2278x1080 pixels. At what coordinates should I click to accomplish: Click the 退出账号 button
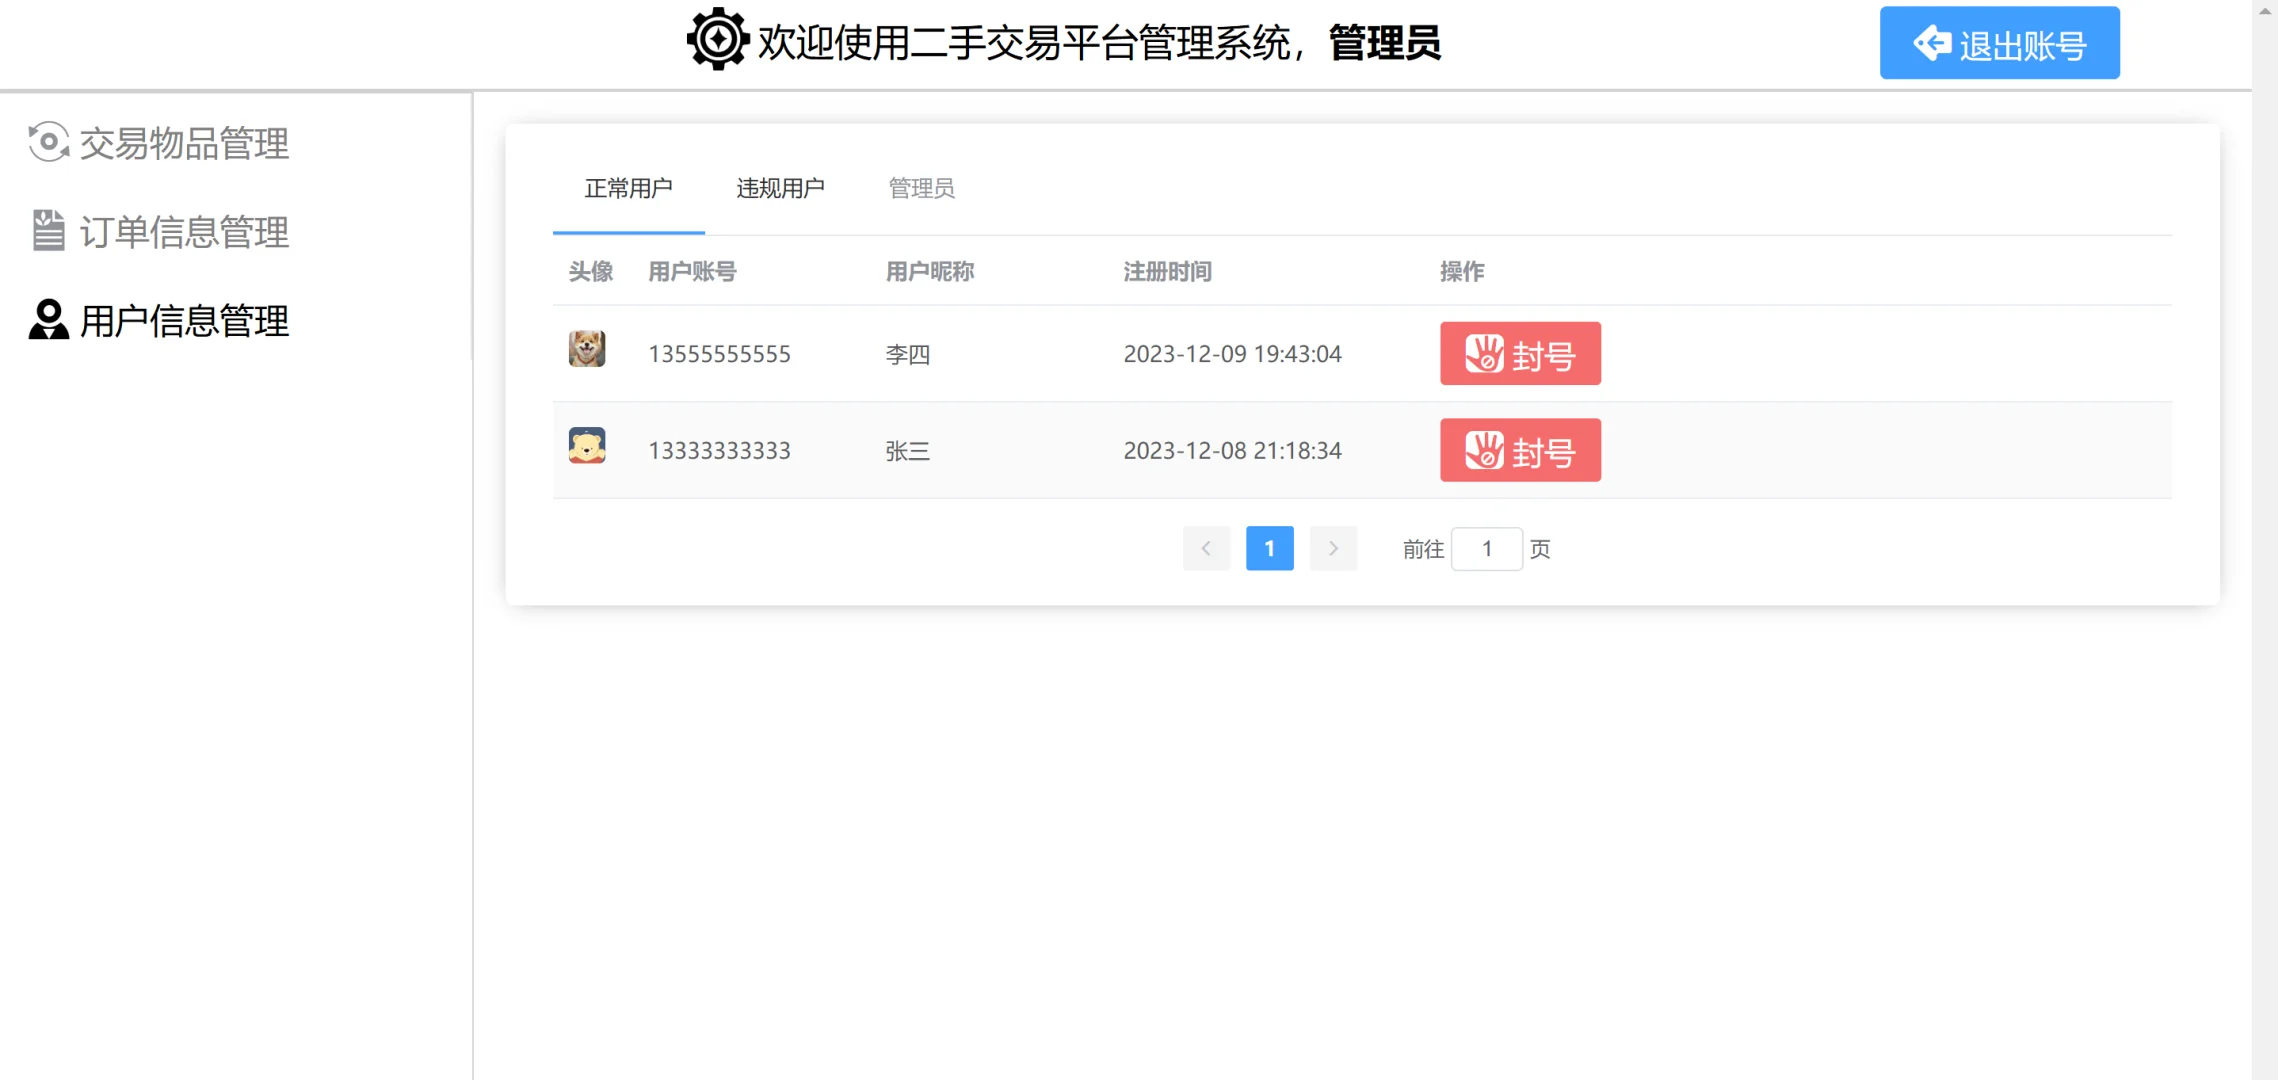tap(1999, 42)
